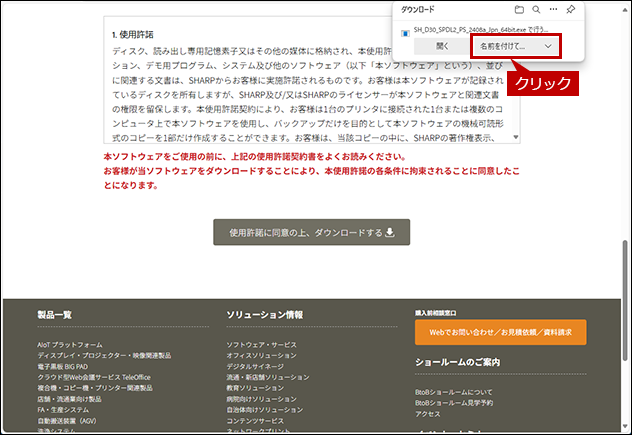This screenshot has width=632, height=435.
Task: Click the ショールームのご案内 heading
Action: (x=457, y=362)
